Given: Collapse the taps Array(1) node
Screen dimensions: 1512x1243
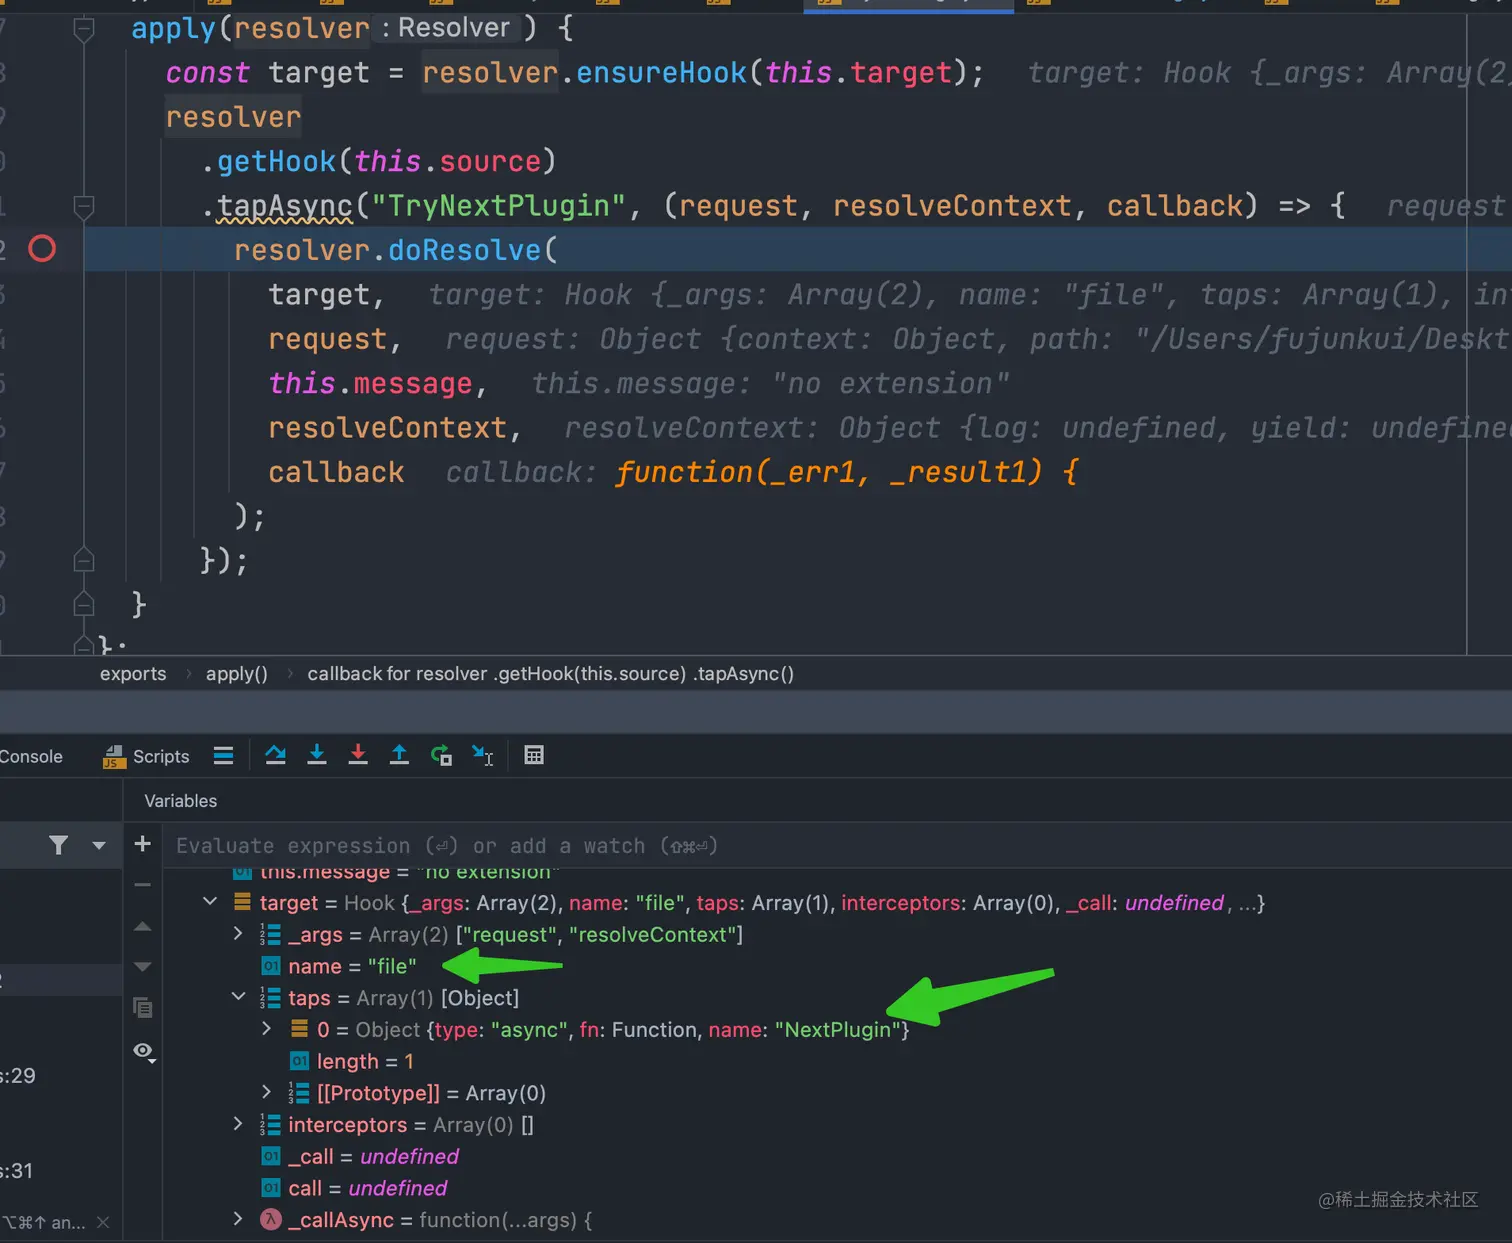Looking at the screenshot, I should tap(238, 997).
